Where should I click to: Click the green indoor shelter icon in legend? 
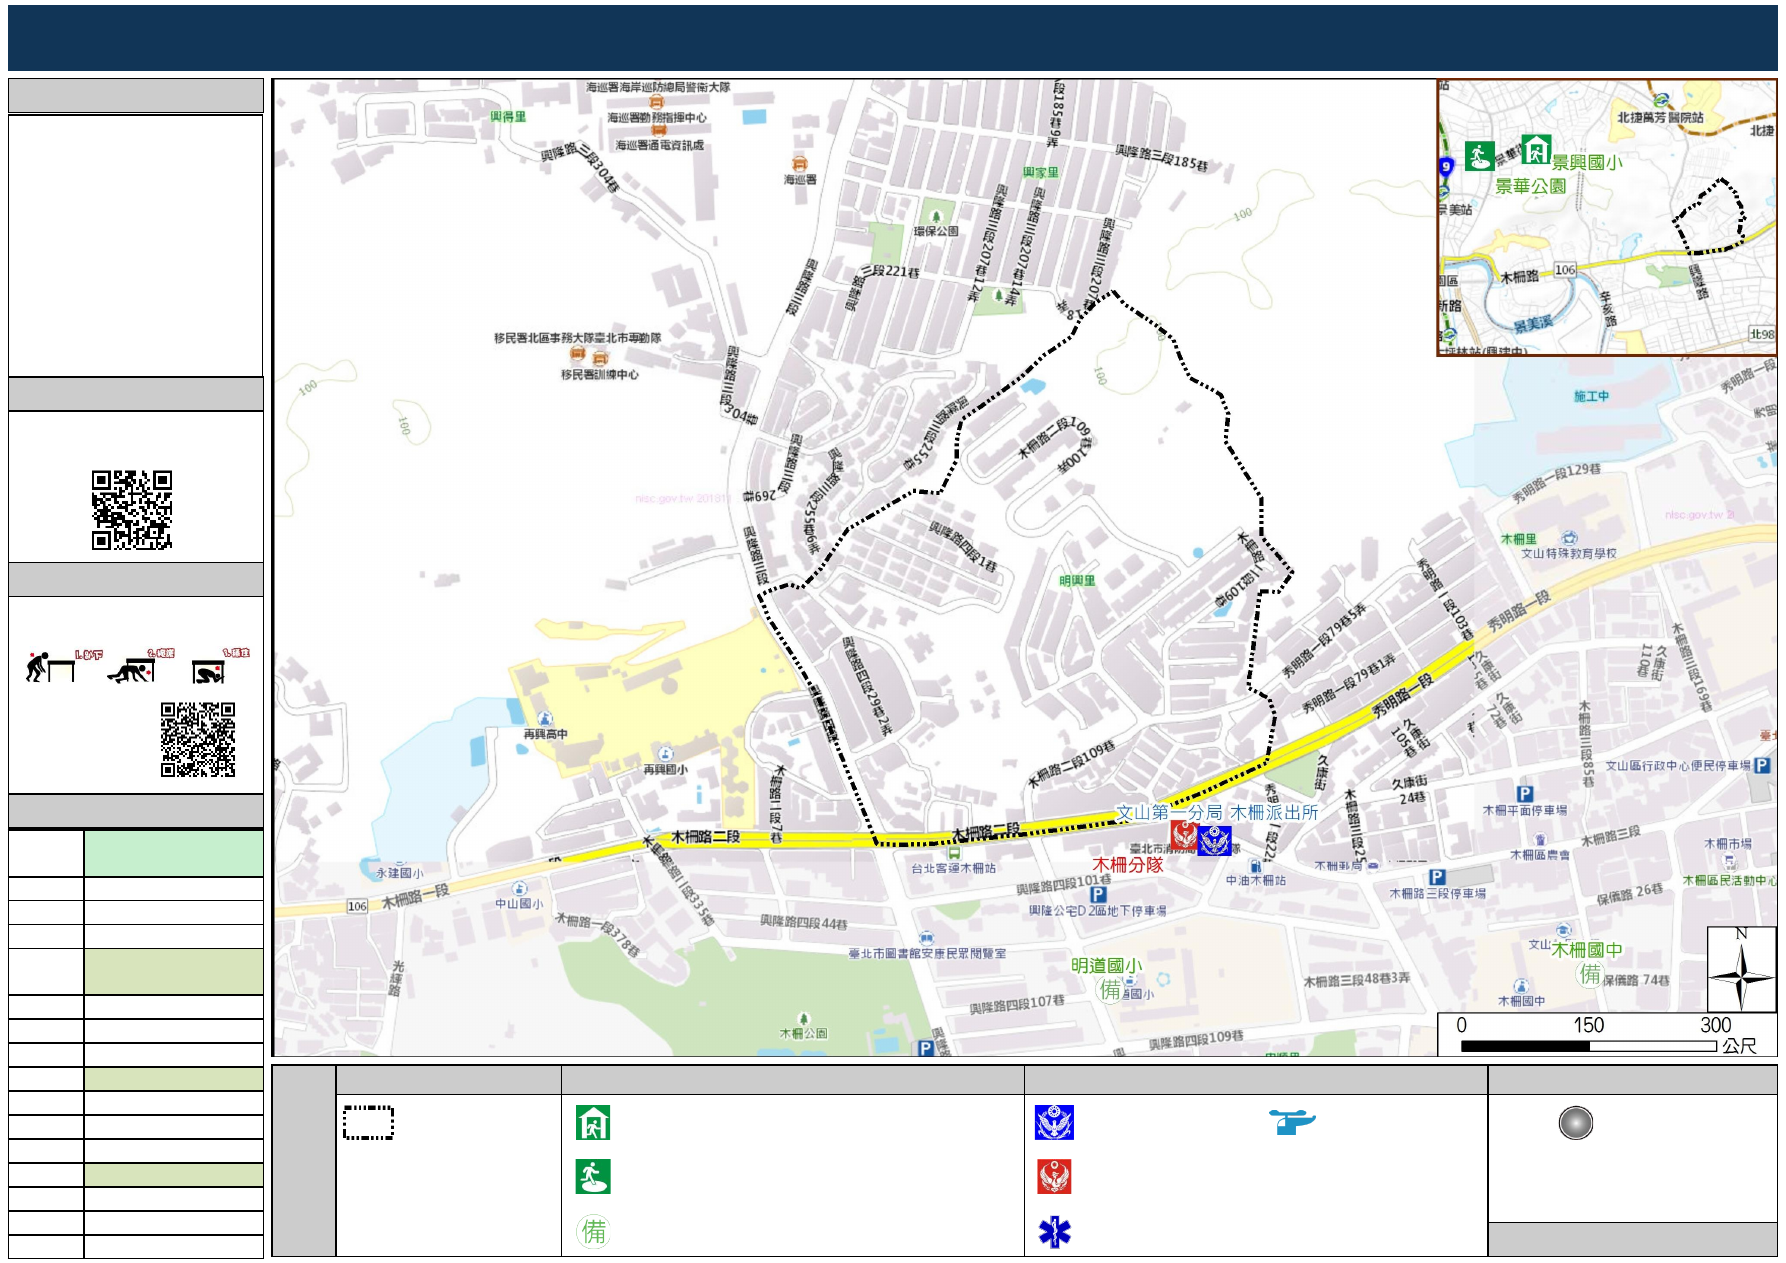coord(593,1123)
